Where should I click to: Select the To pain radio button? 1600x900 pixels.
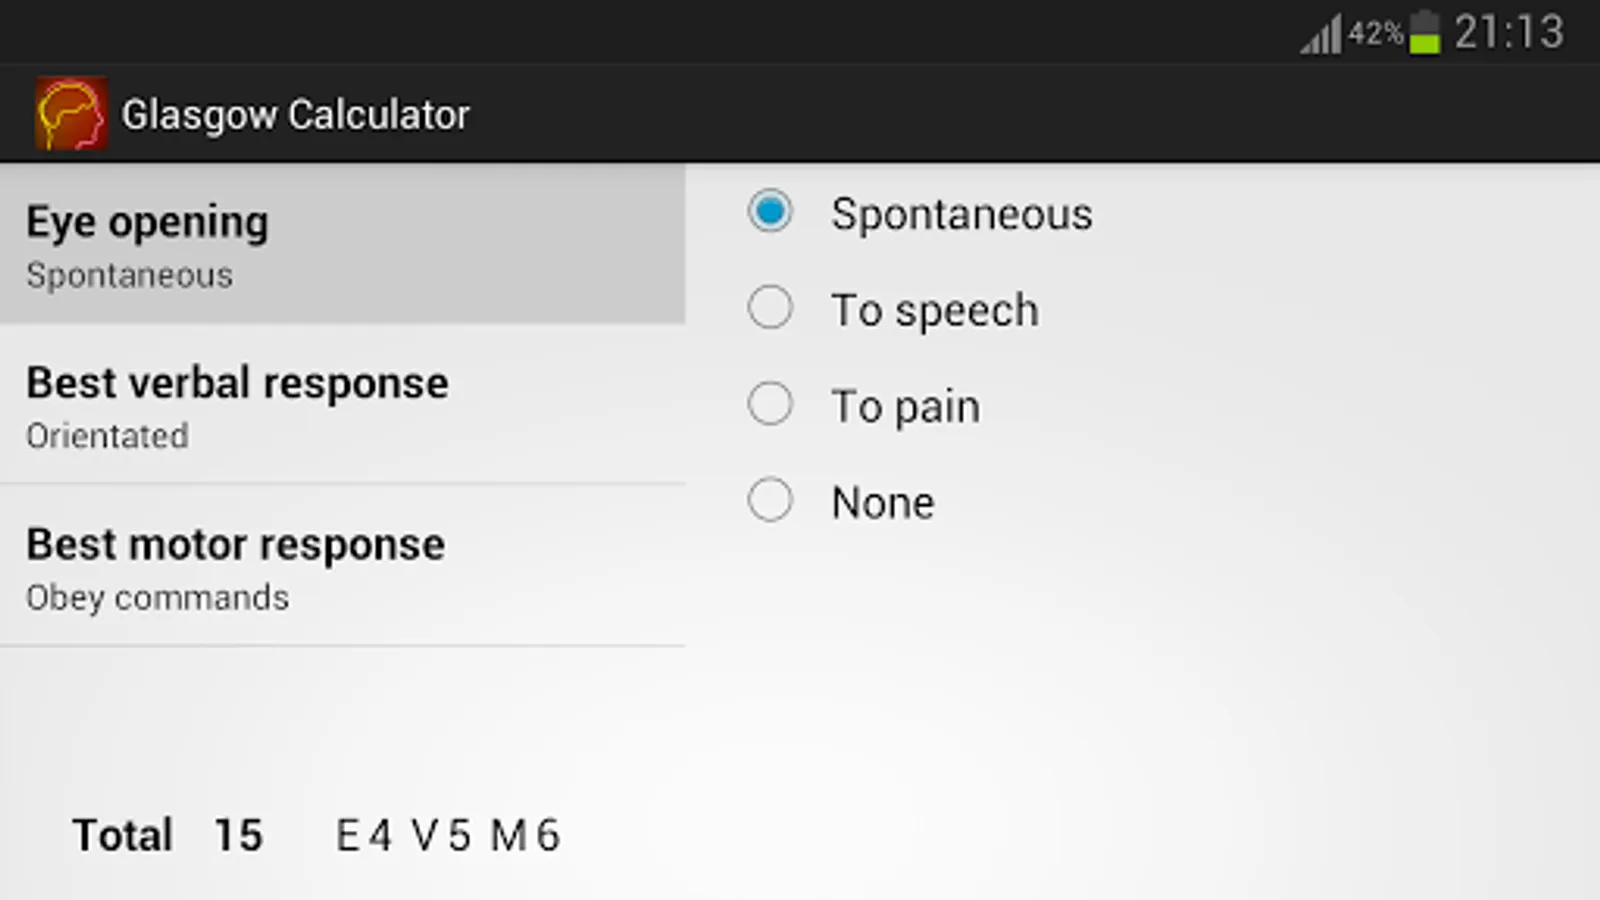click(x=770, y=404)
